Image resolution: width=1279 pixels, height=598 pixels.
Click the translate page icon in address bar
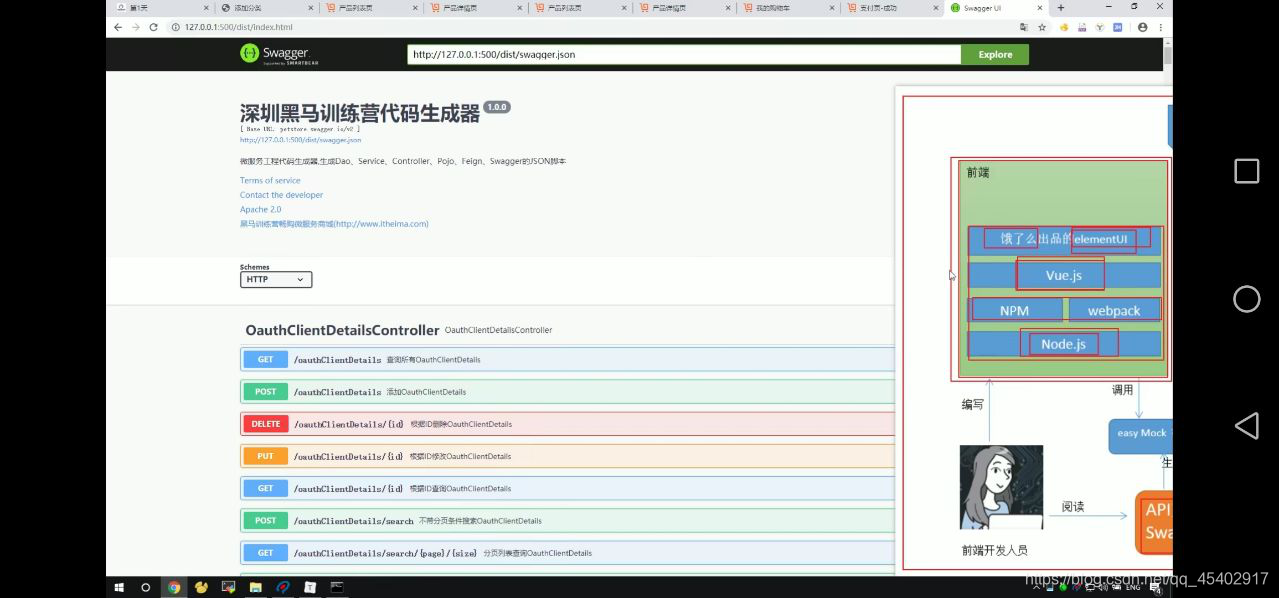1024,27
